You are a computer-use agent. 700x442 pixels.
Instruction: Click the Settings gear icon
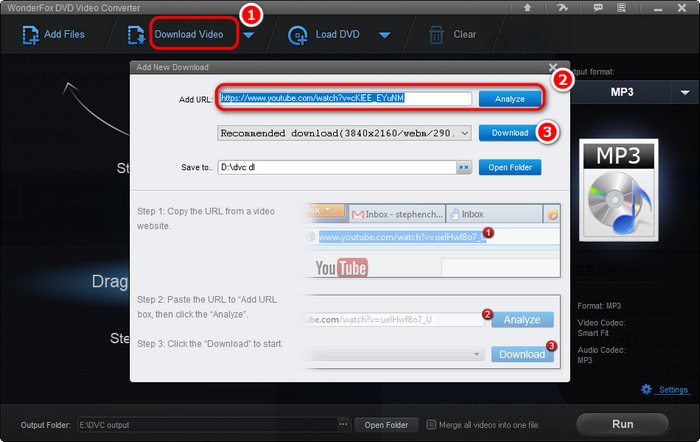pos(646,389)
